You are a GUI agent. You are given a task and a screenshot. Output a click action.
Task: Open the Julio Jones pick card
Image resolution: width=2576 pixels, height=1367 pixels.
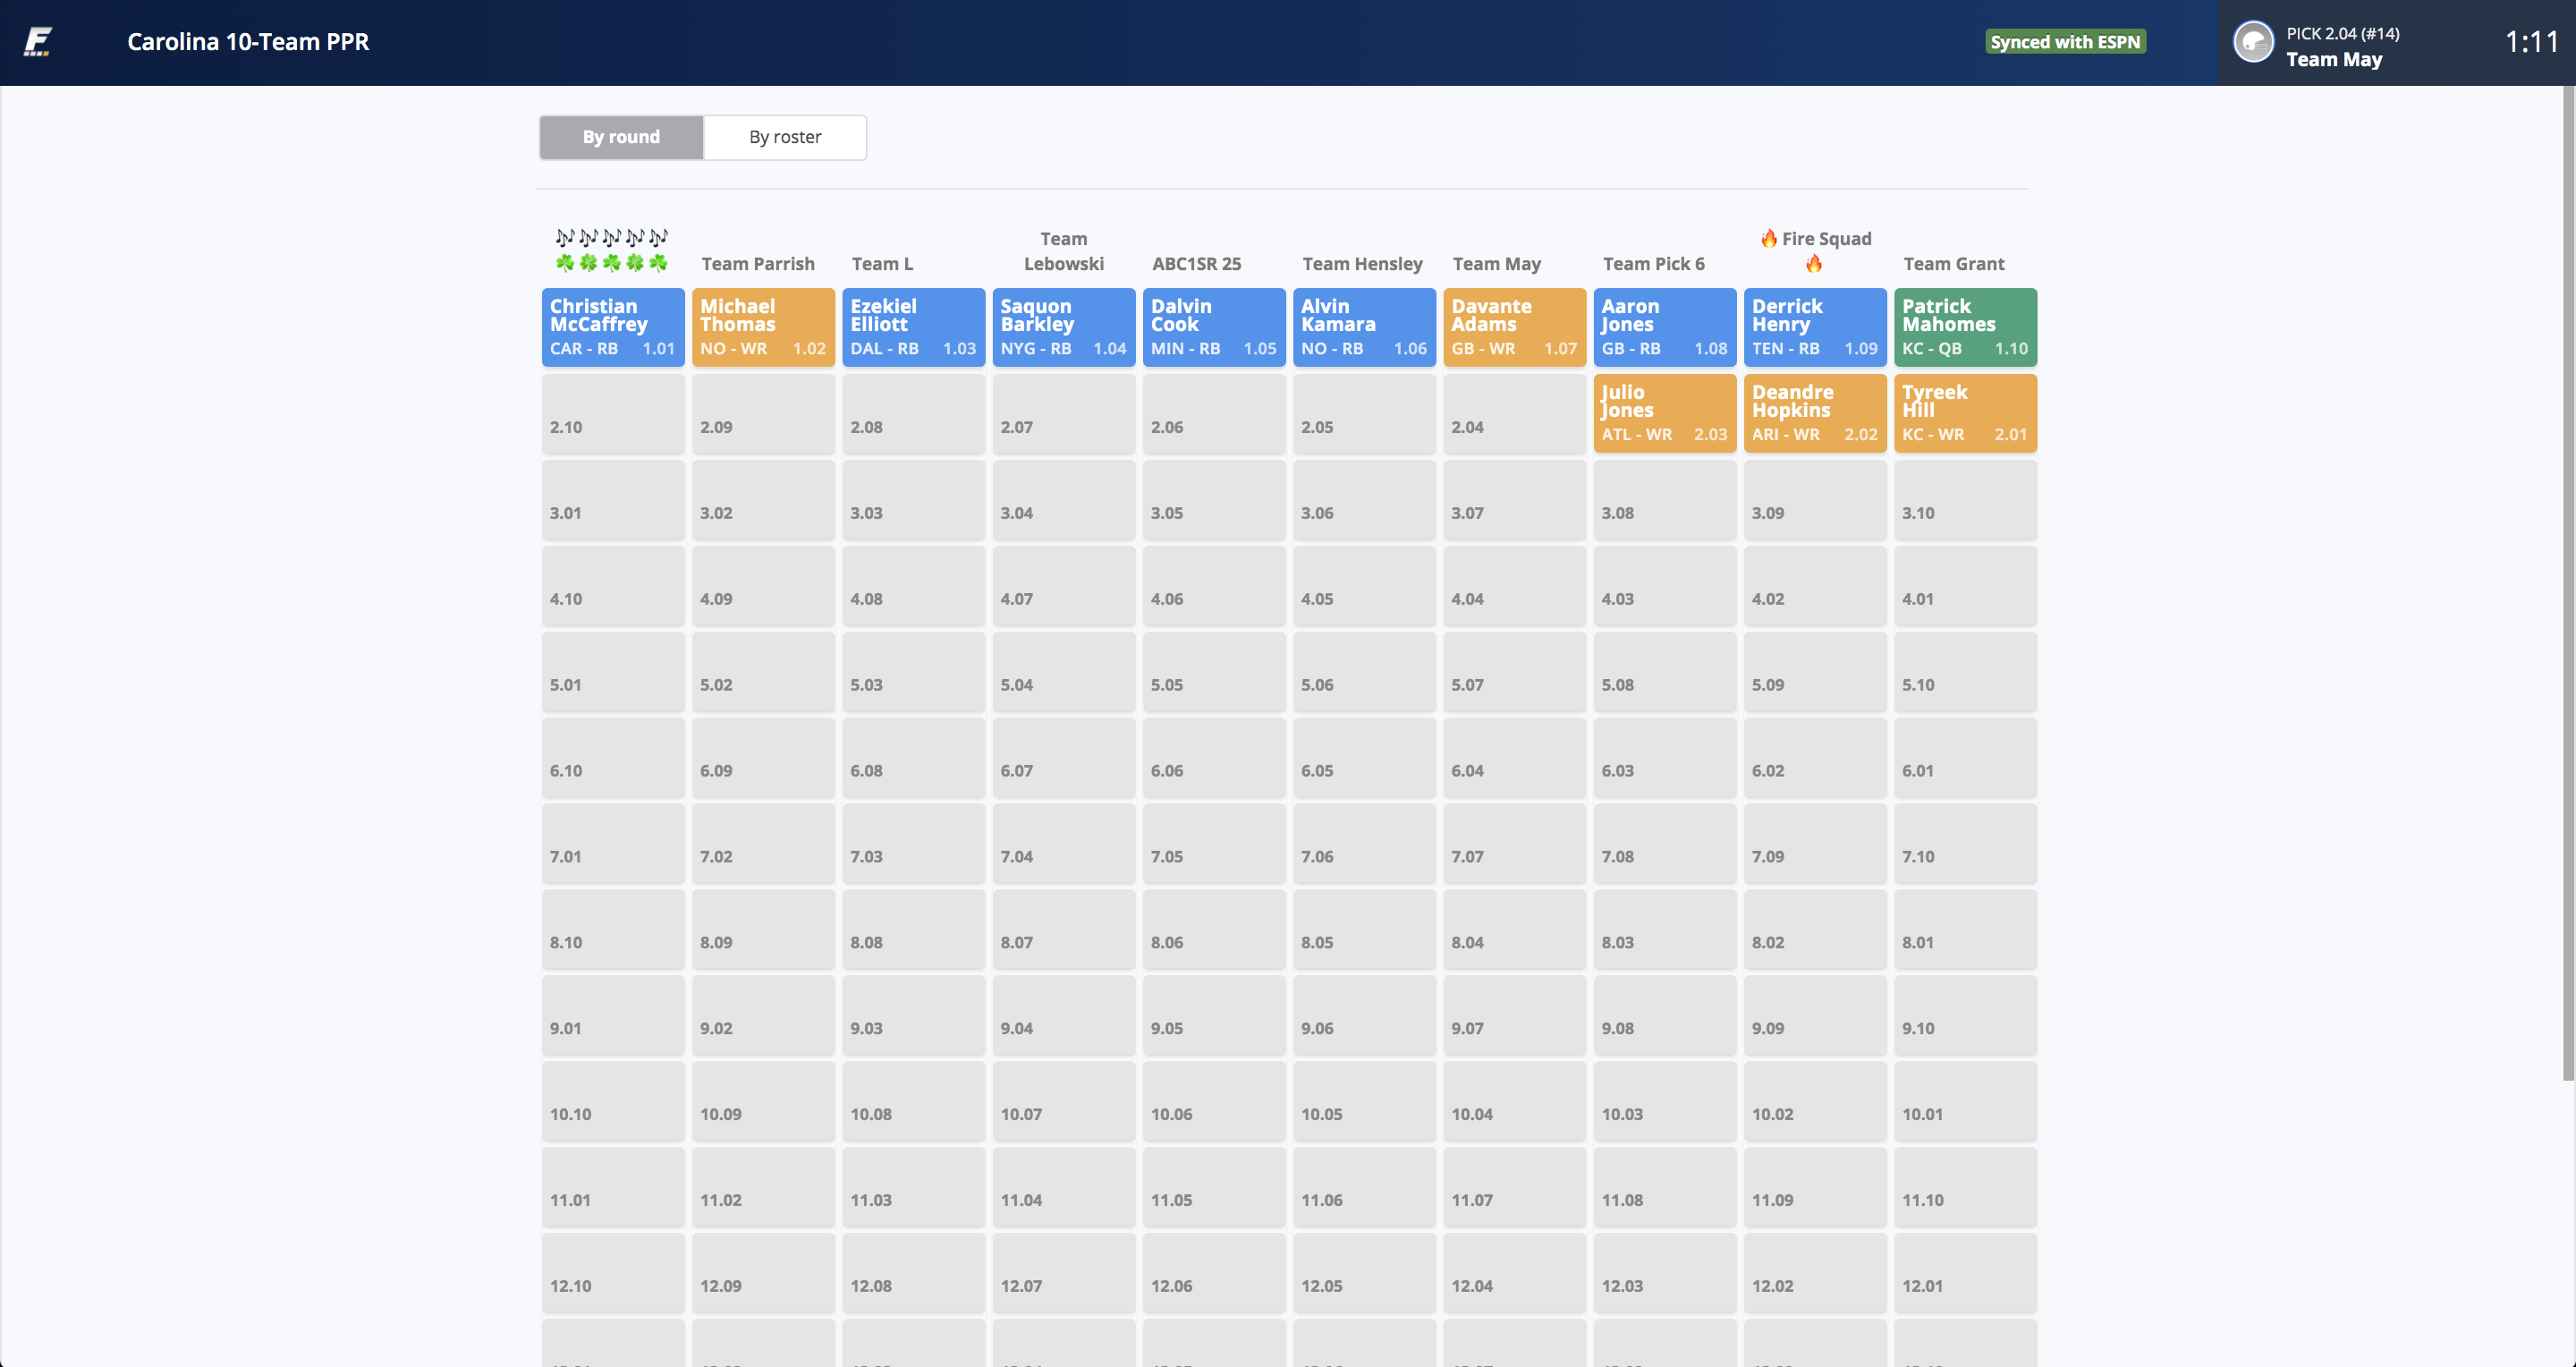(1665, 413)
